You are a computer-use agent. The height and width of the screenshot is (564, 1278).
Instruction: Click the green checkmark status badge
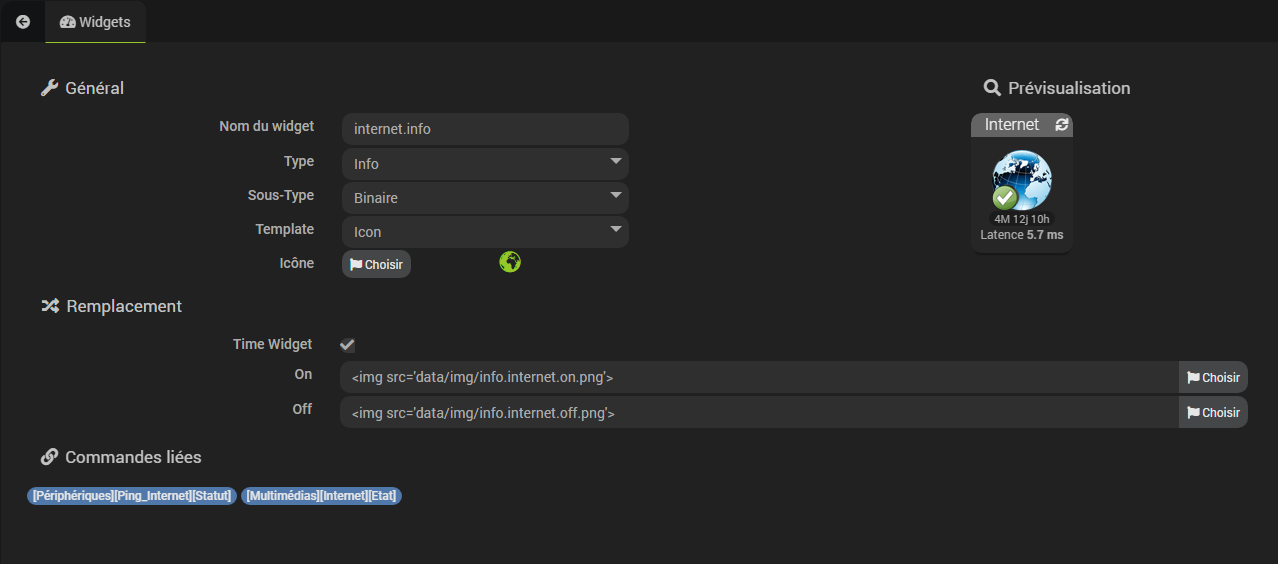(1005, 197)
